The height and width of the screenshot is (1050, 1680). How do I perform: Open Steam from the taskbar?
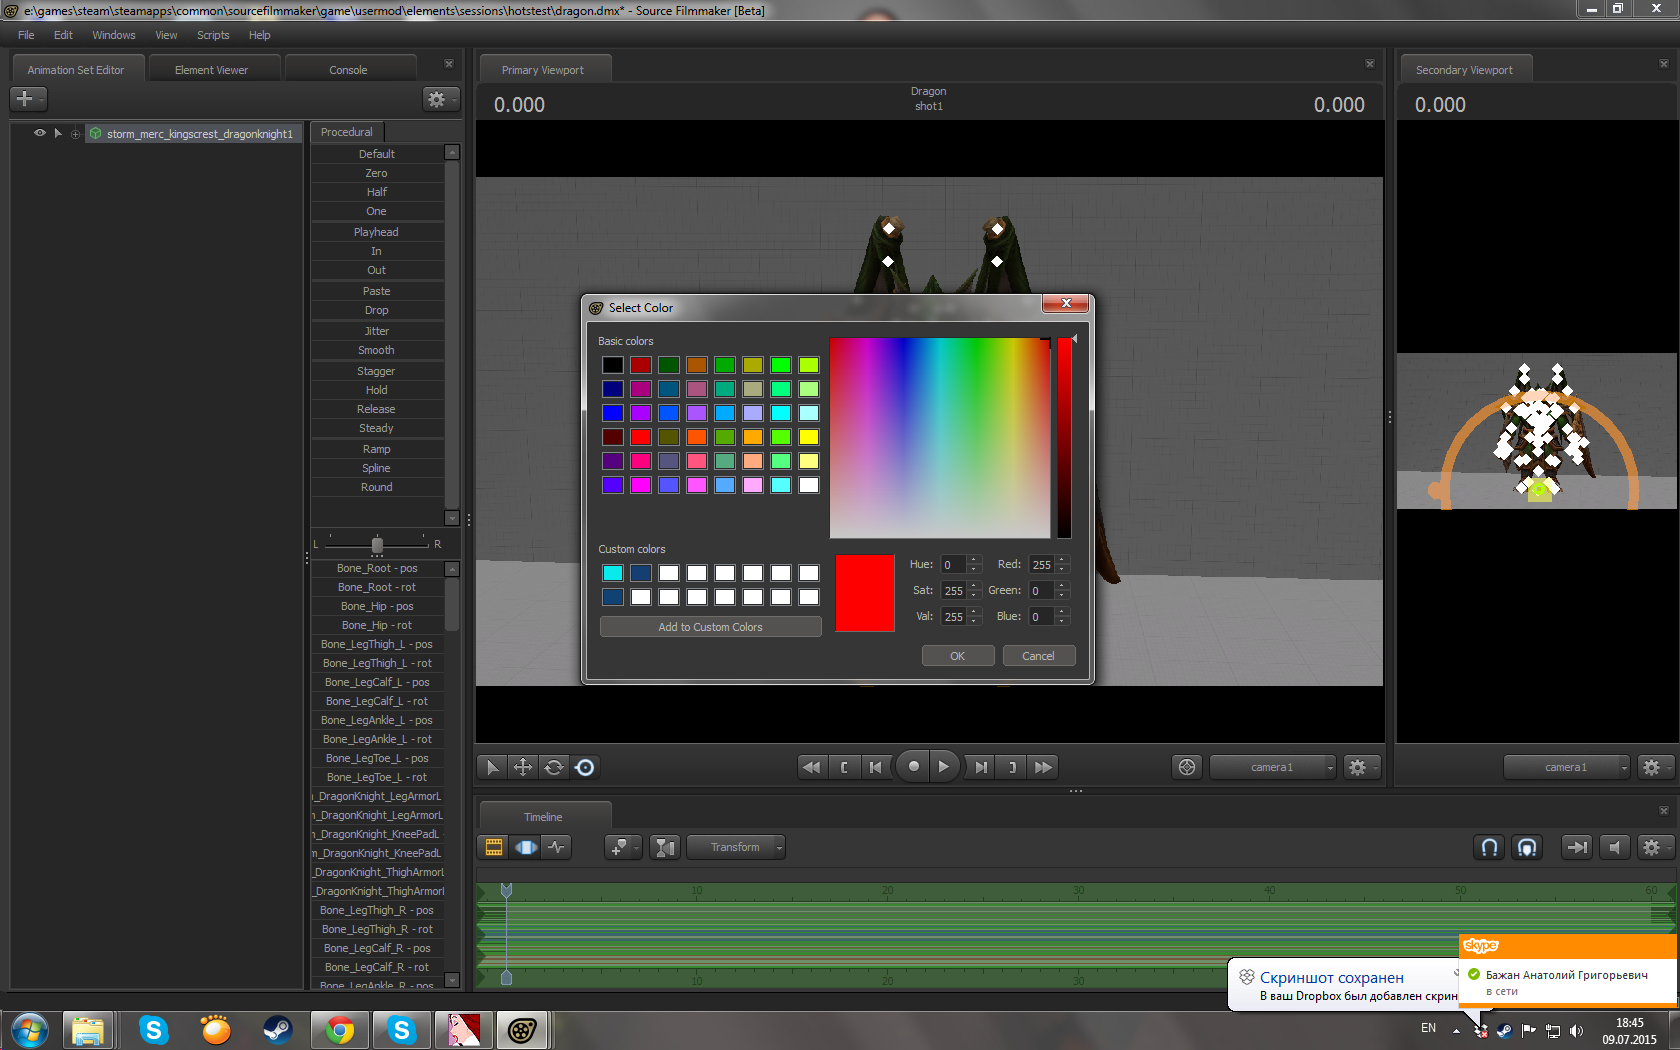(x=278, y=1030)
